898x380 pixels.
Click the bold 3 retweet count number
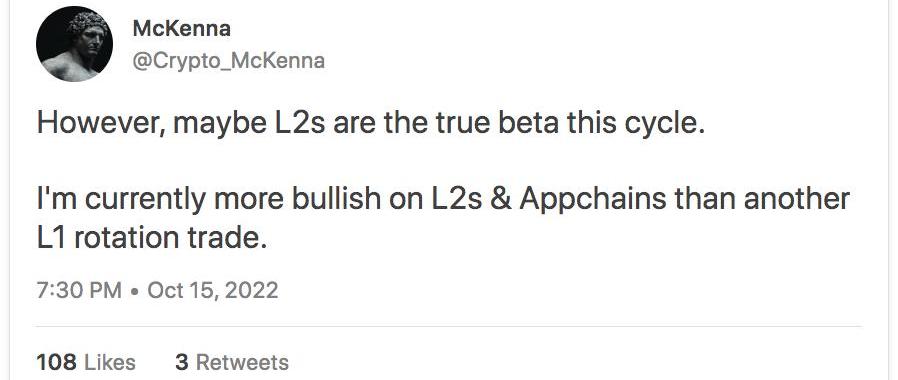coord(182,362)
